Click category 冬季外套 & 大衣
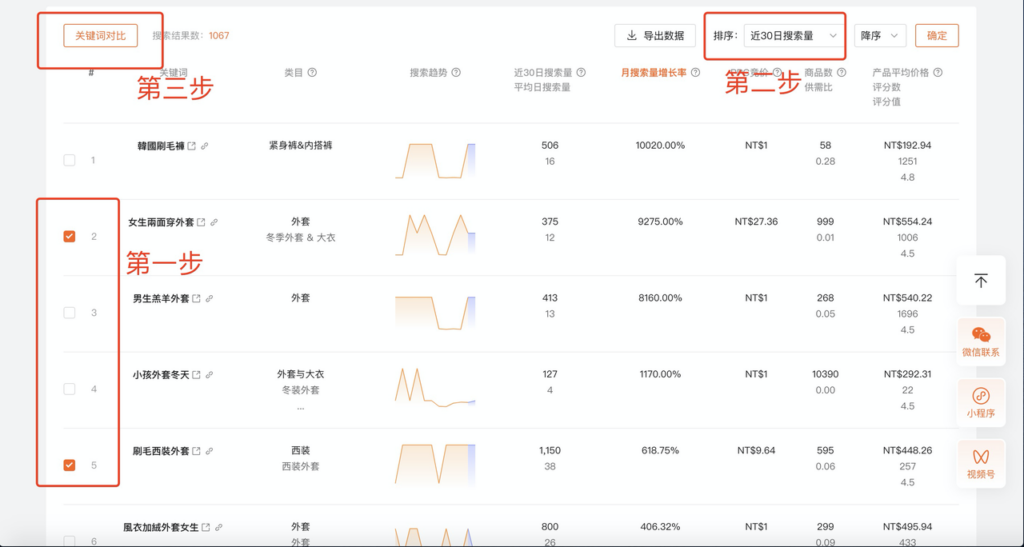 (300, 238)
